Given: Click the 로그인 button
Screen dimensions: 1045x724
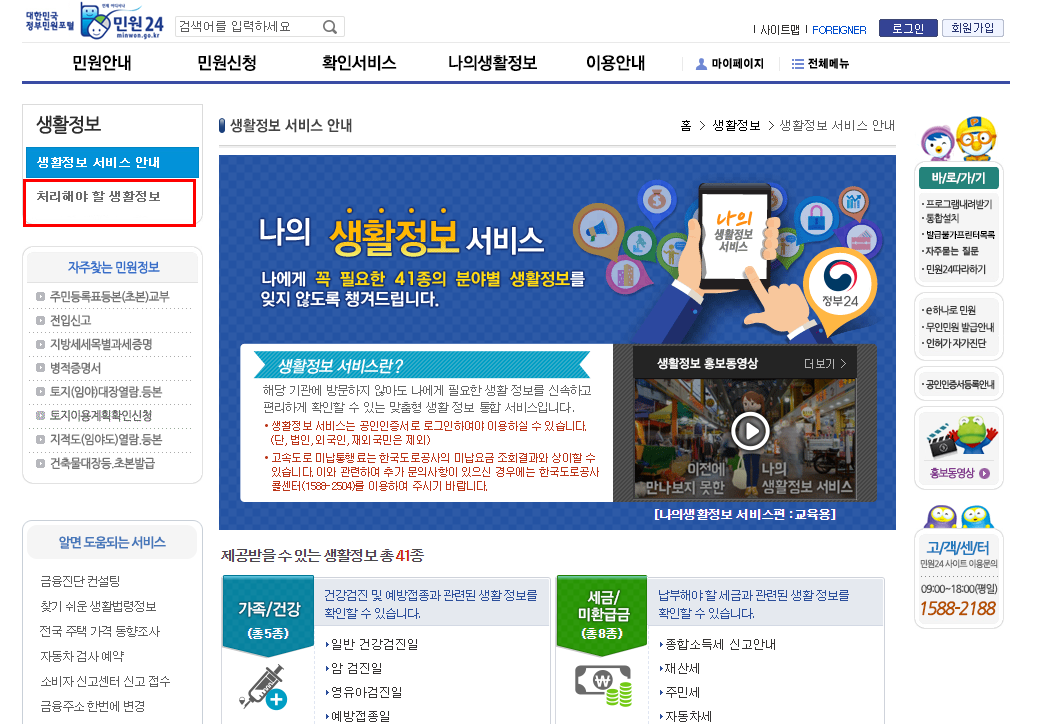Looking at the screenshot, I should pyautogui.click(x=908, y=28).
